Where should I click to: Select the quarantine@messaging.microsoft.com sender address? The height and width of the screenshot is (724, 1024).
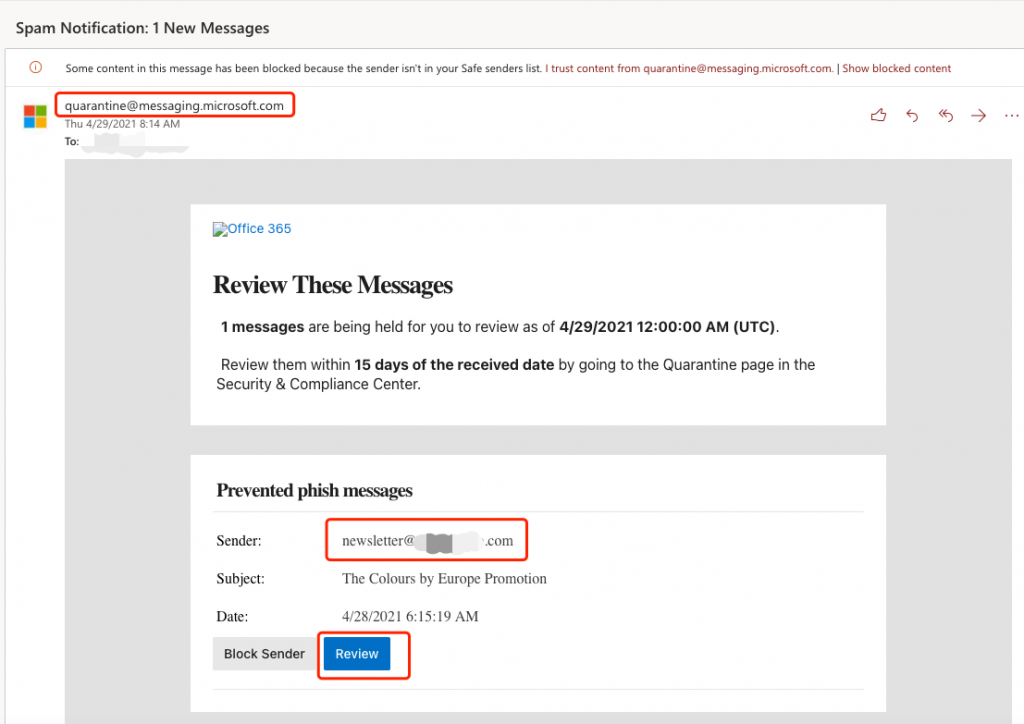[x=174, y=106]
